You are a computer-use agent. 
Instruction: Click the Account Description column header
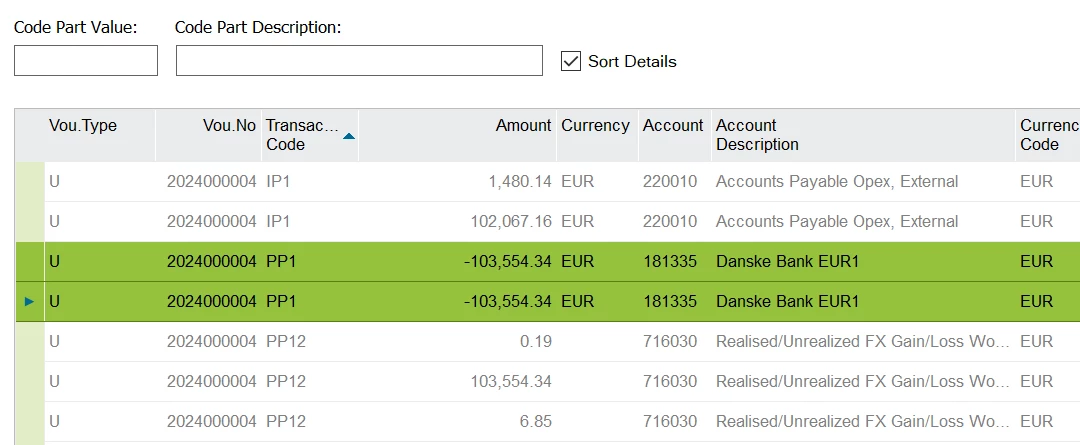757,135
